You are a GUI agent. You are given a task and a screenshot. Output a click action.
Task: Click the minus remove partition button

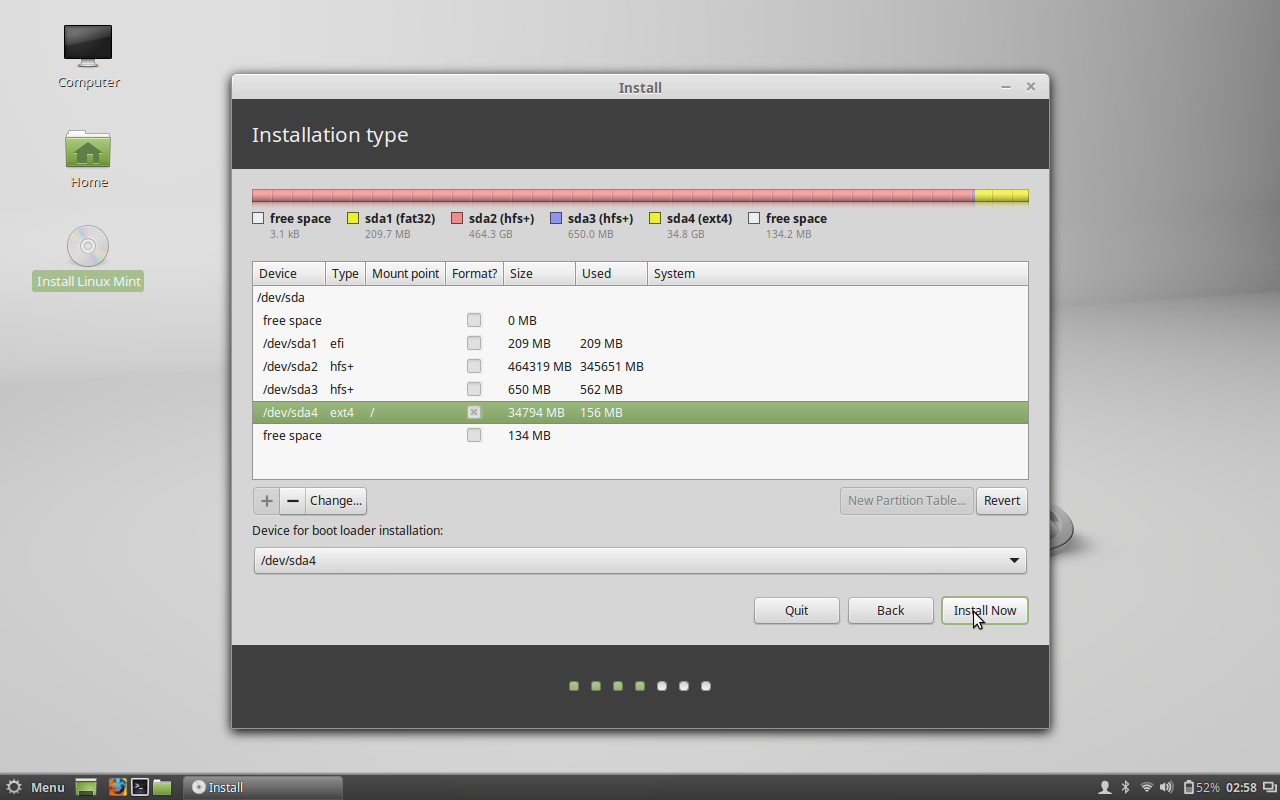[x=293, y=500]
